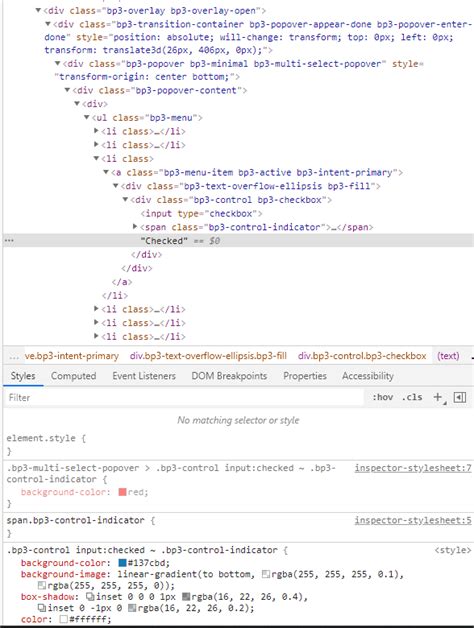Open the second box-shadow inset editor icon

[41, 608]
